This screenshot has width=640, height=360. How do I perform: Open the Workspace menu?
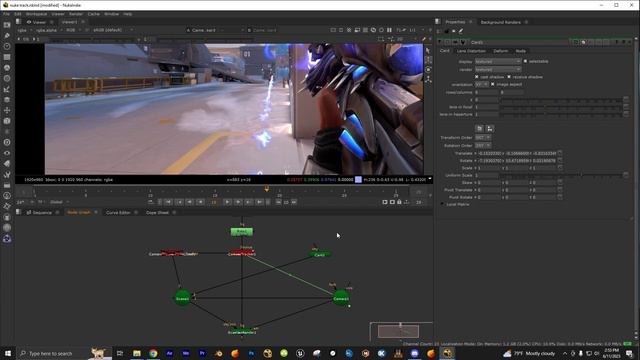click(x=36, y=14)
